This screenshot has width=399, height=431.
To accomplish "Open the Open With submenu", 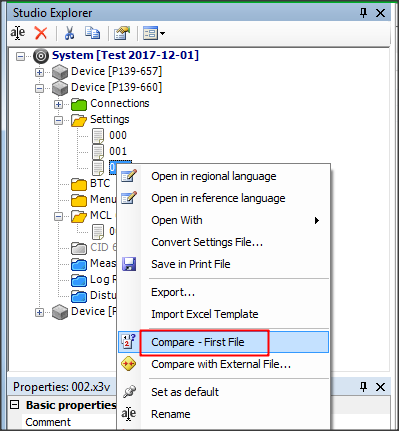I will [223, 220].
